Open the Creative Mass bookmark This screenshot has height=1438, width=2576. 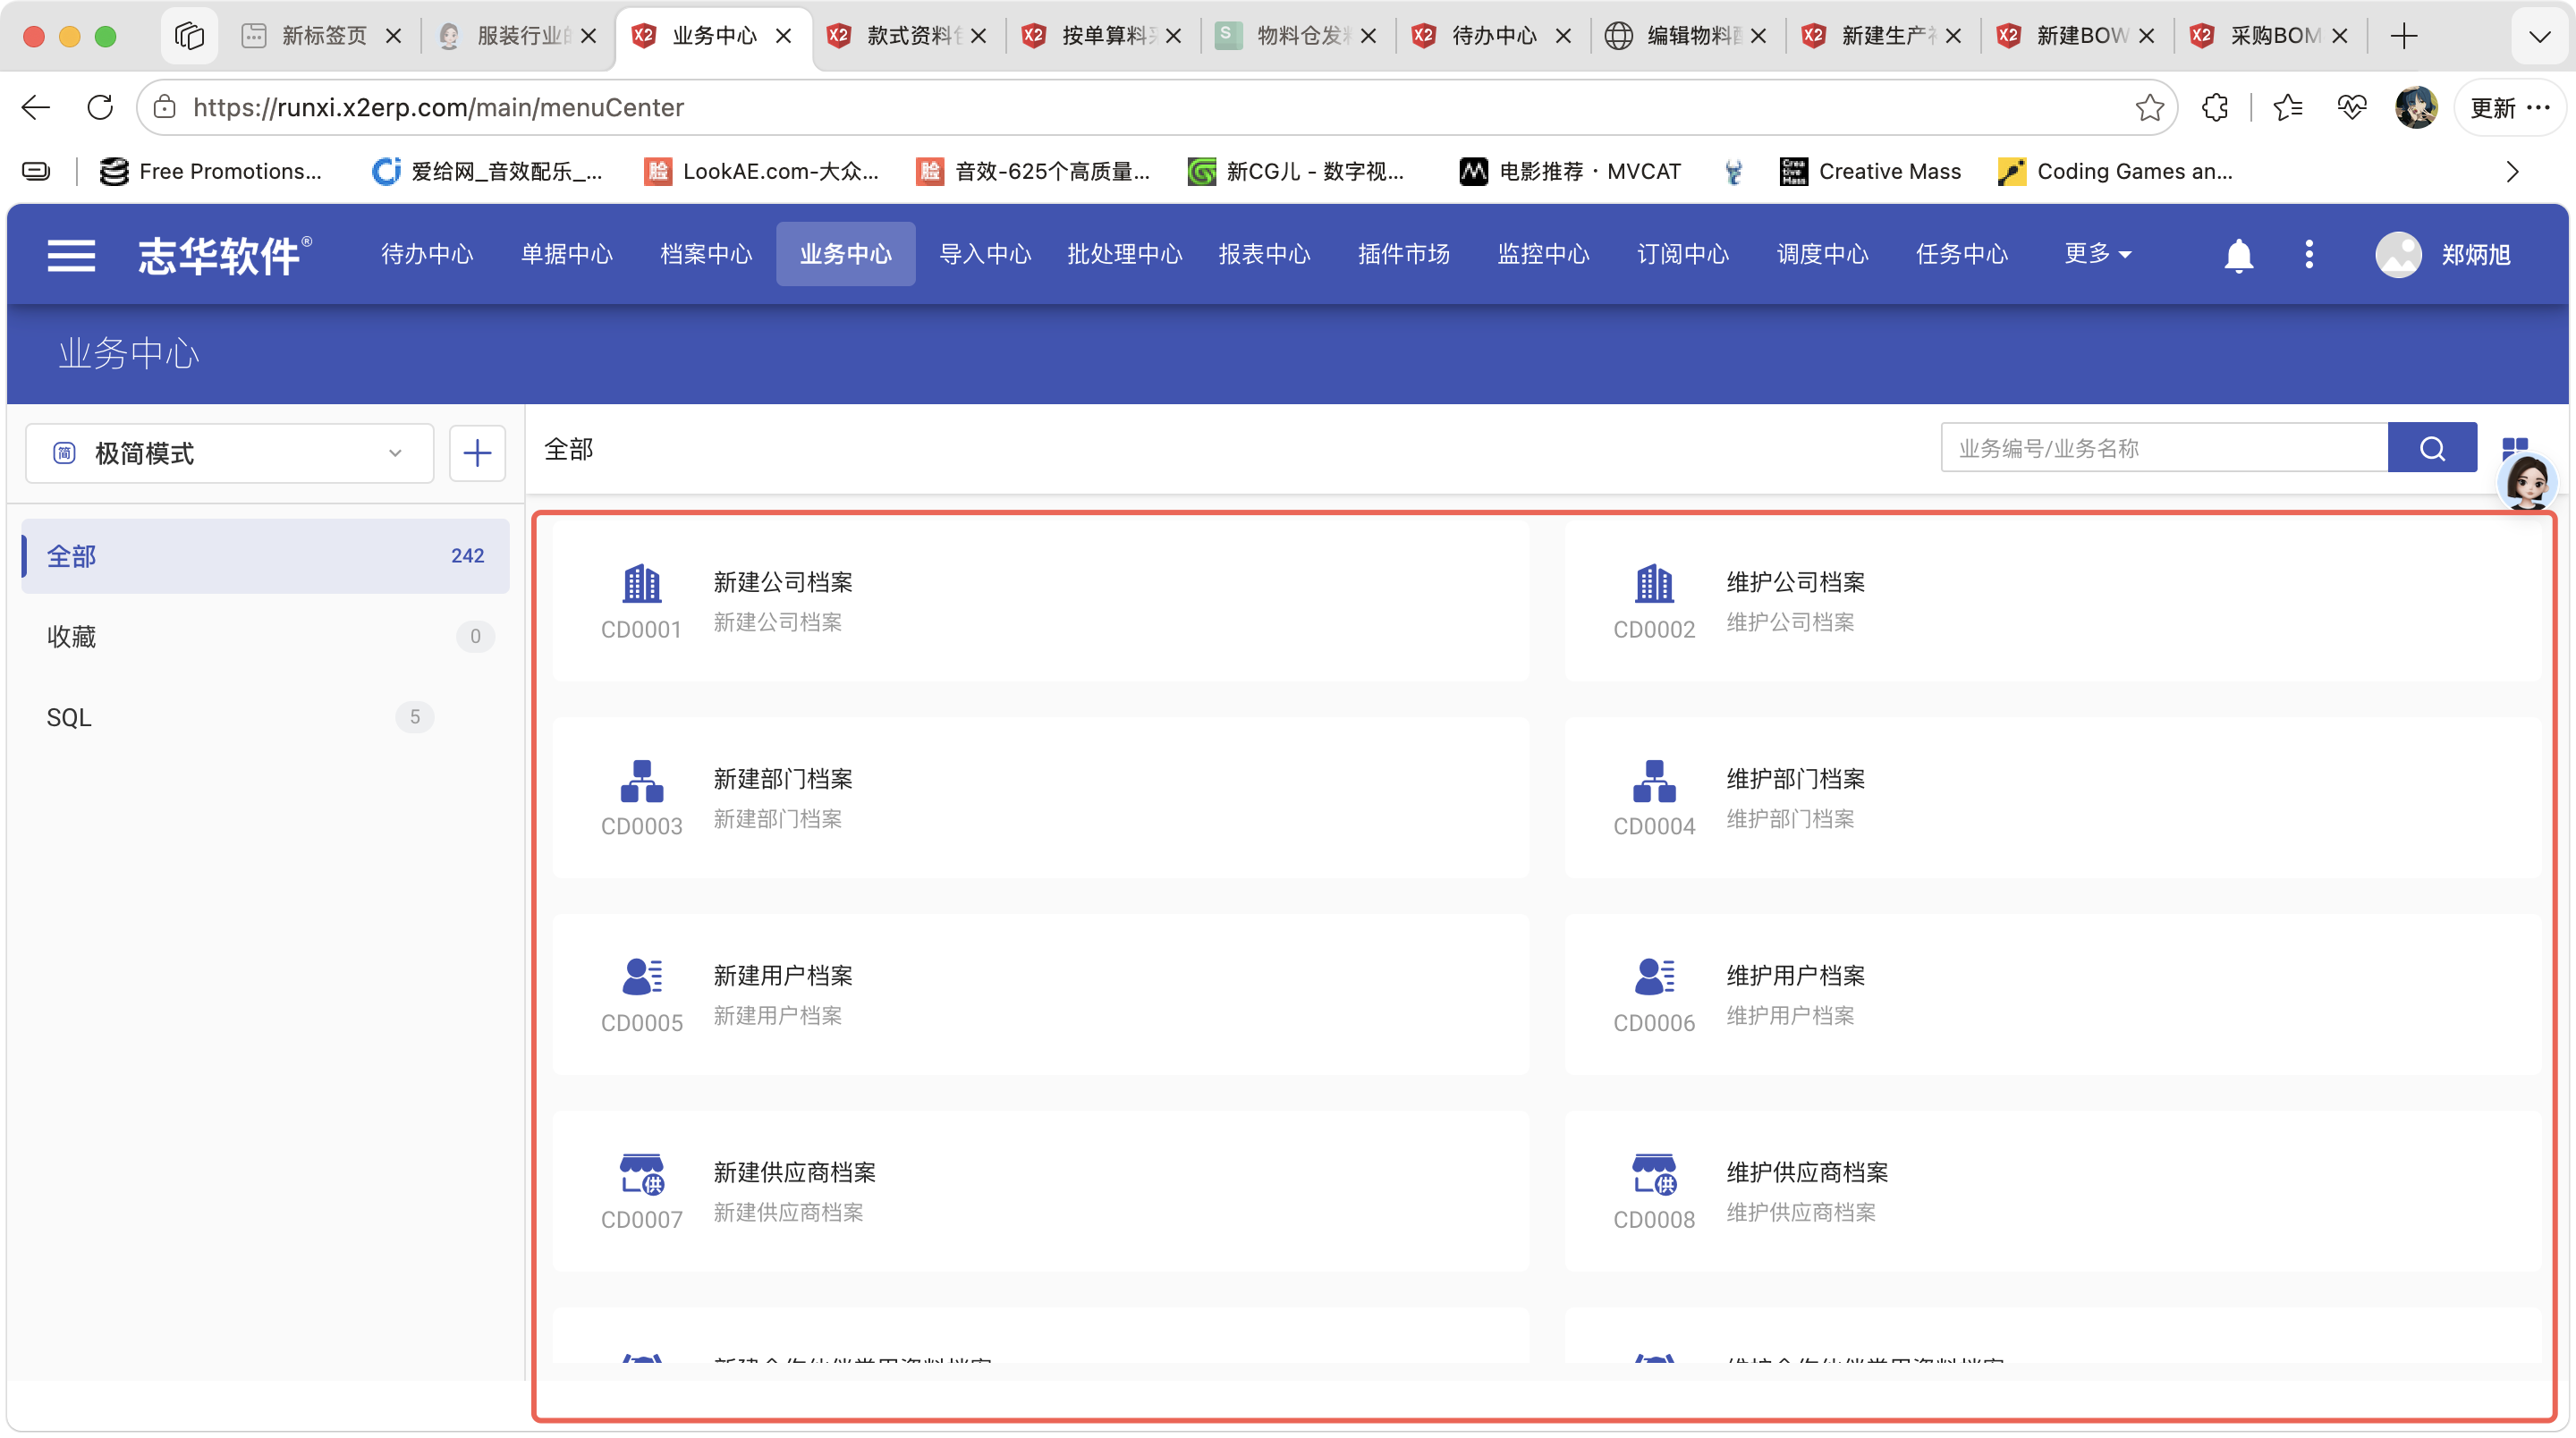pos(1870,172)
